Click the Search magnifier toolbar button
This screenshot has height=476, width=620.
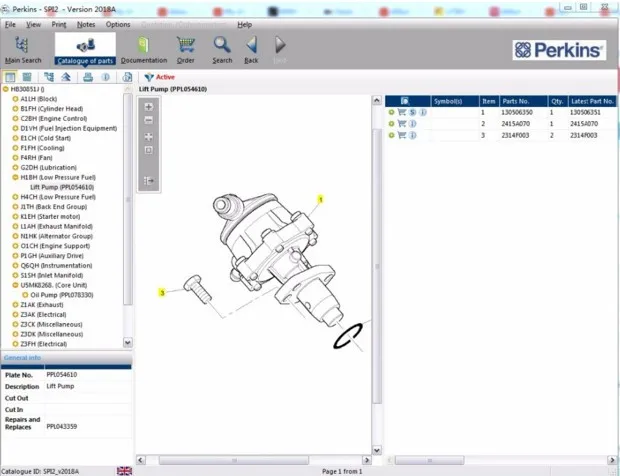pyautogui.click(x=222, y=49)
